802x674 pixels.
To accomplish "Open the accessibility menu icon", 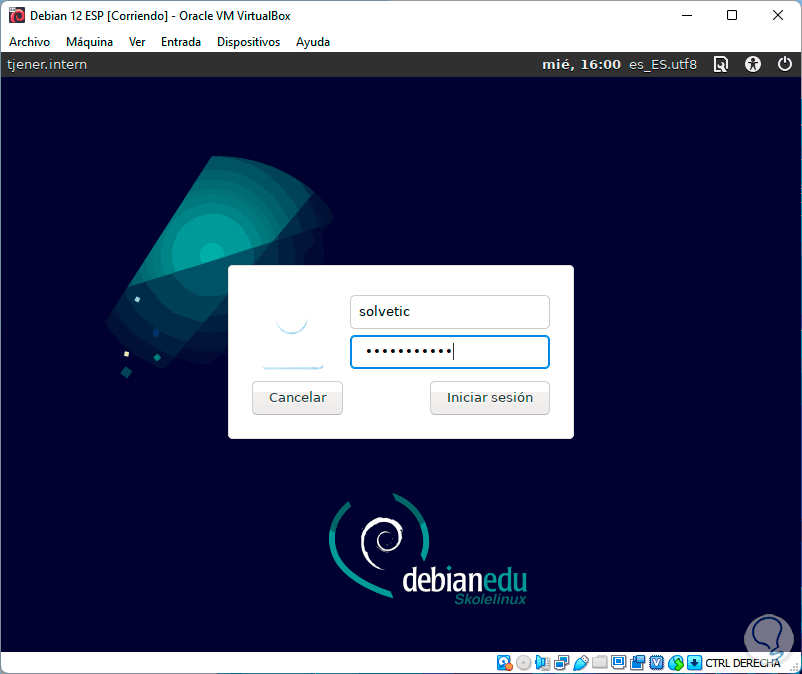I will 753,64.
